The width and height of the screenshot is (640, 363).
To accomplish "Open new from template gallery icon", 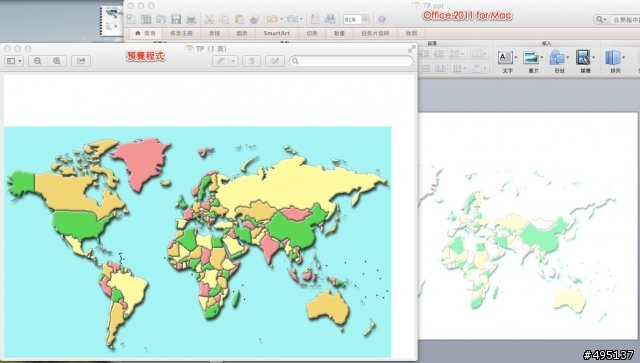I will pos(146,19).
